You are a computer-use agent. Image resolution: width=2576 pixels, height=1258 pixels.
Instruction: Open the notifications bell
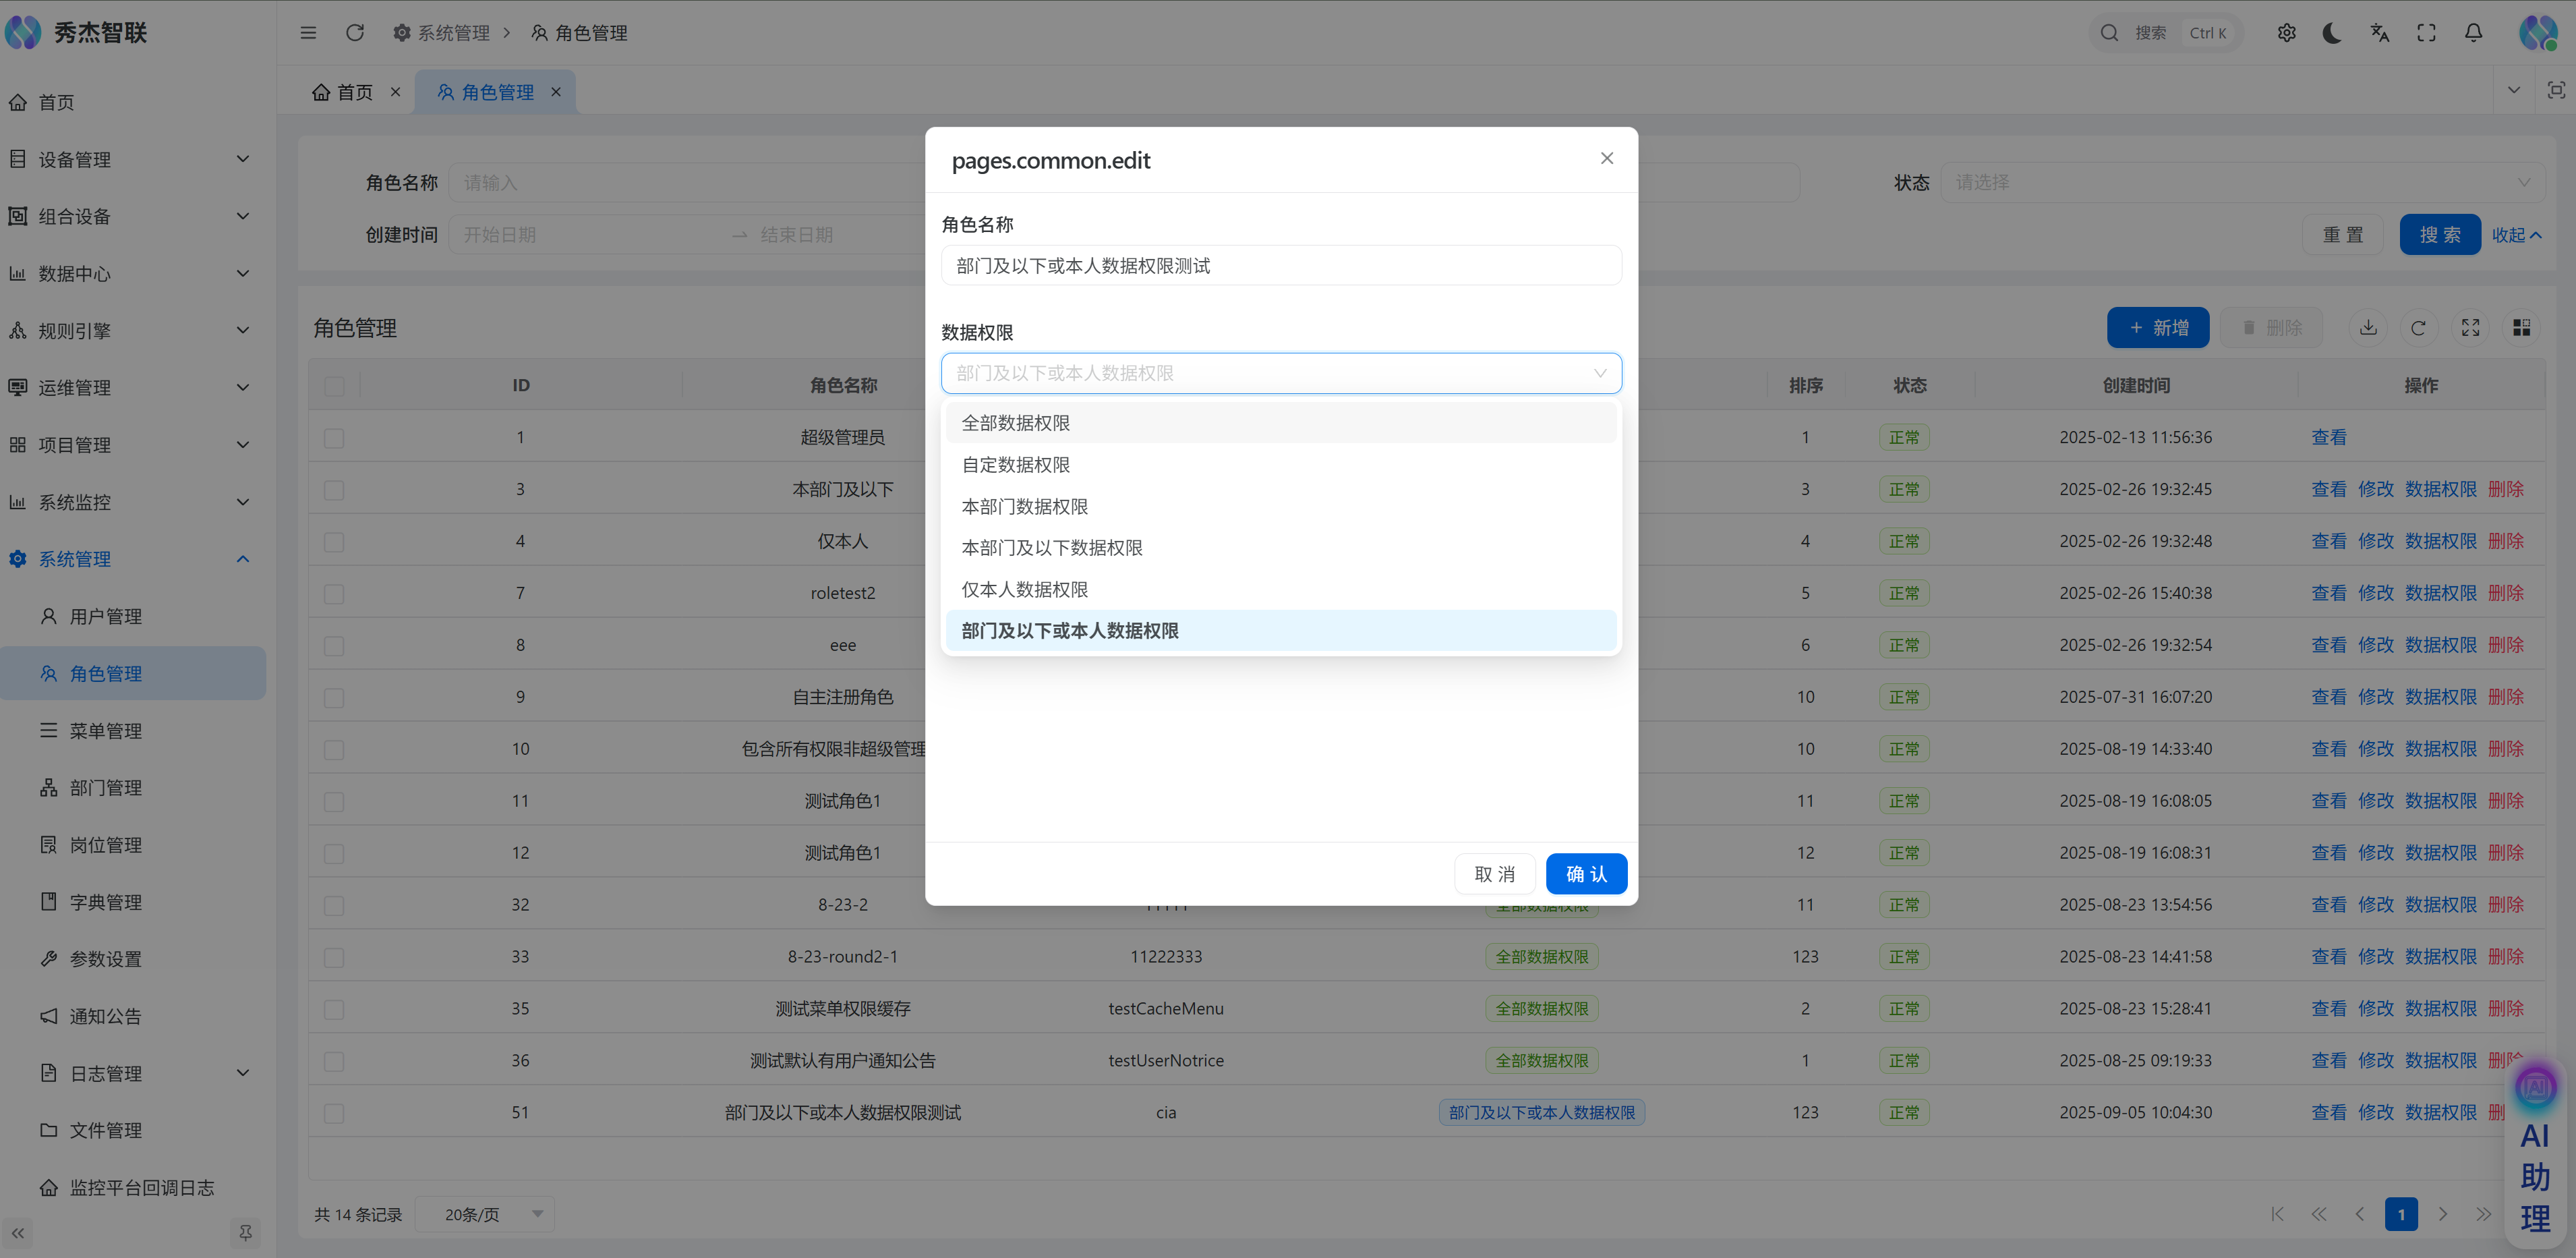(x=2473, y=33)
